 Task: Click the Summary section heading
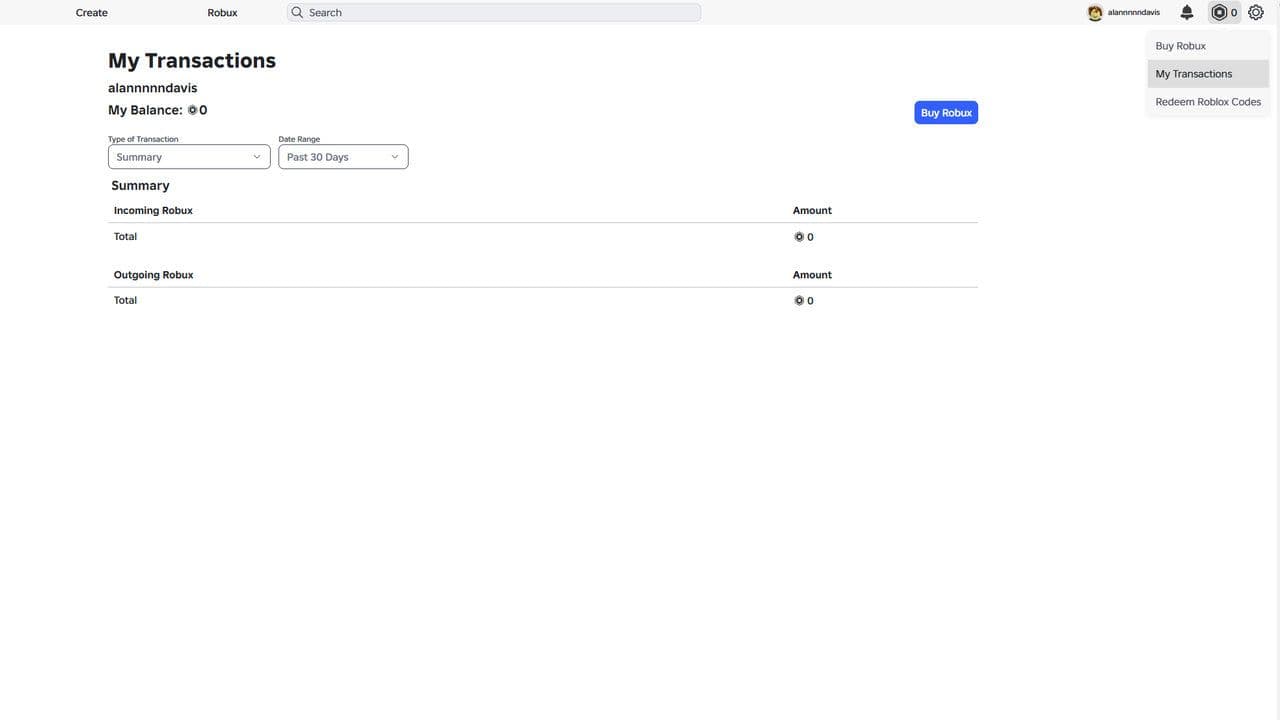pos(140,185)
